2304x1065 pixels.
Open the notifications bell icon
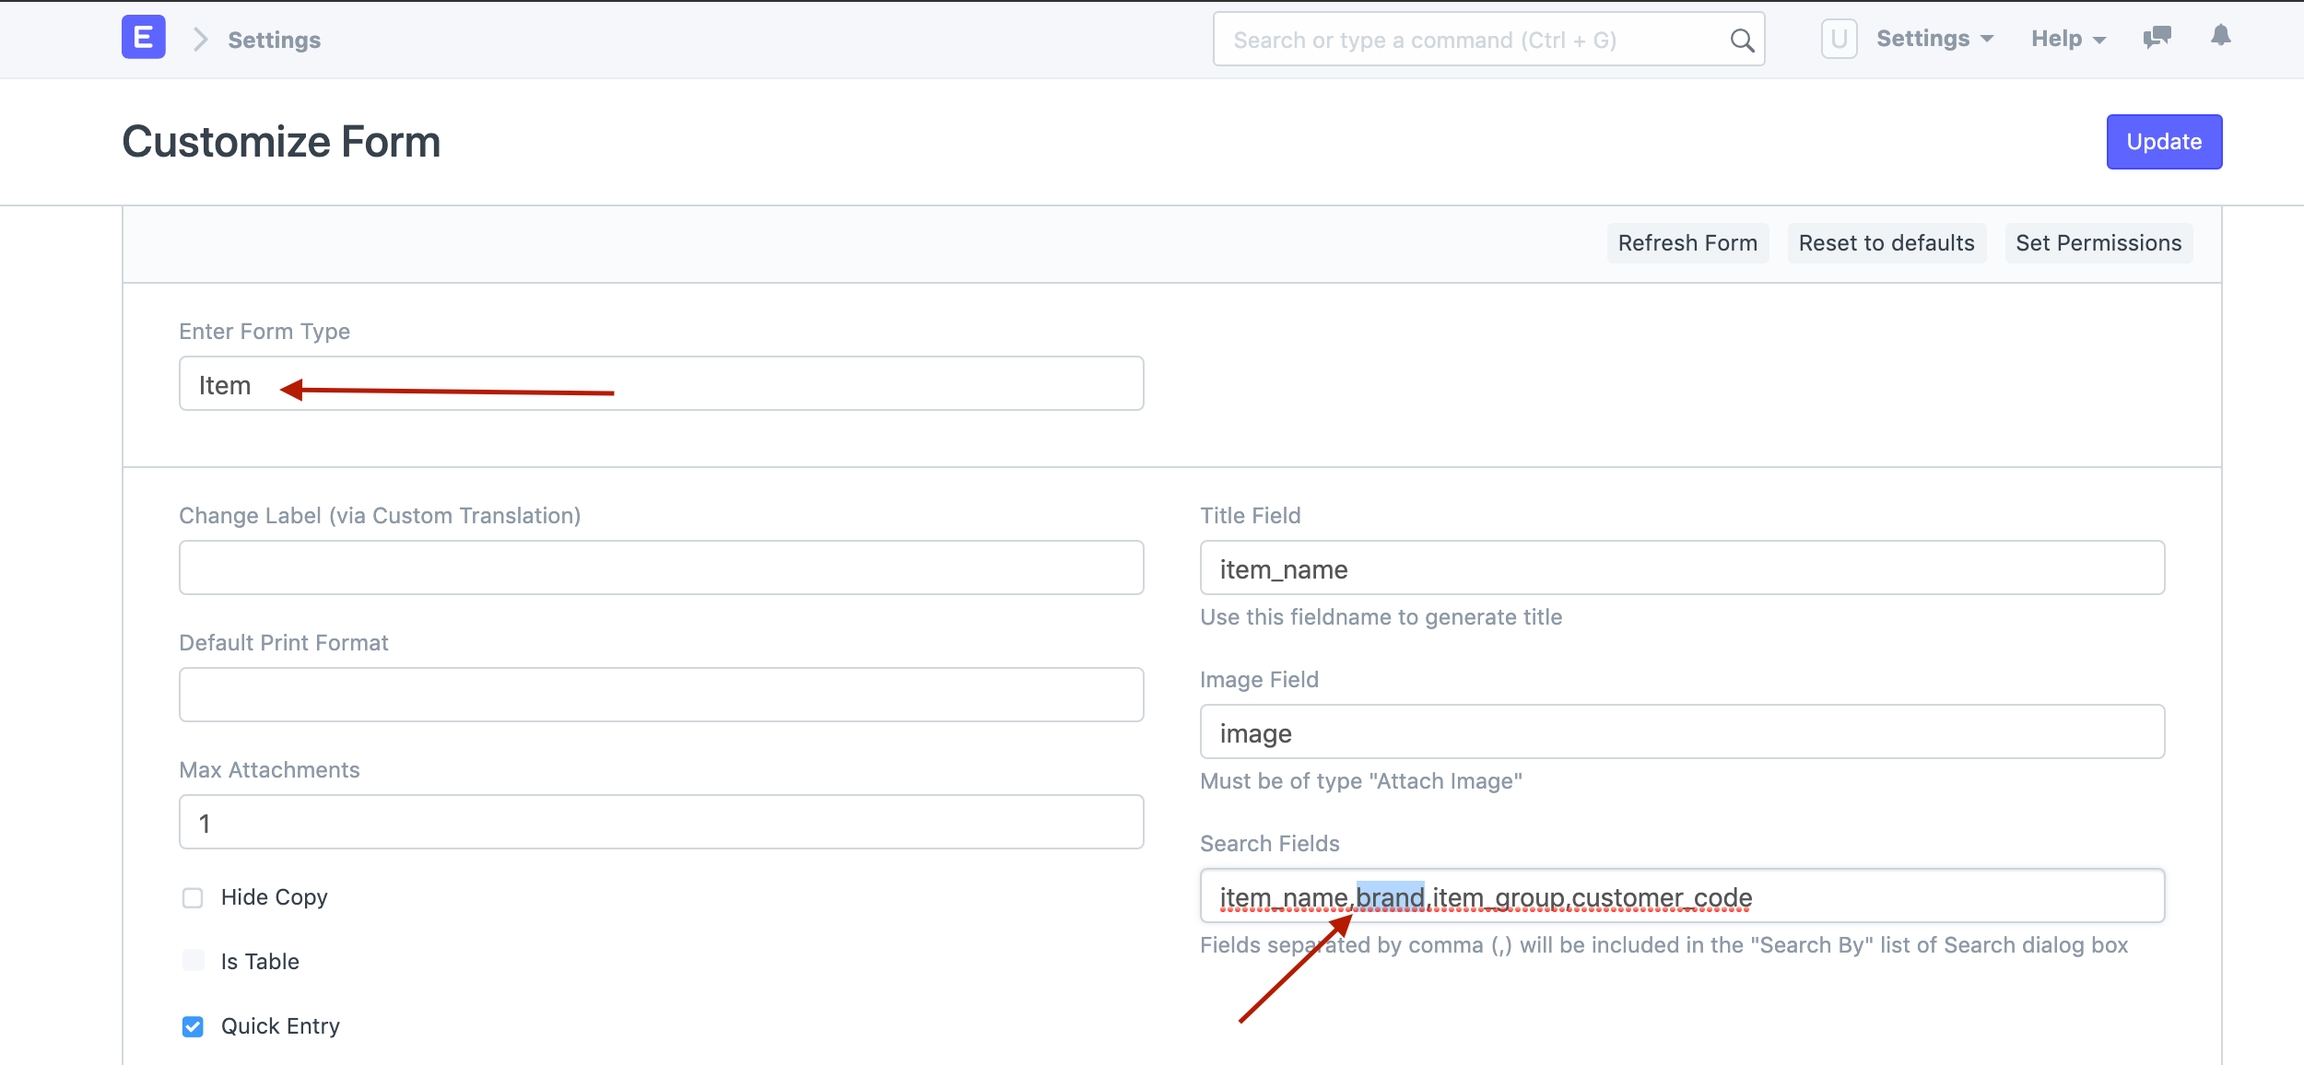coord(2220,37)
